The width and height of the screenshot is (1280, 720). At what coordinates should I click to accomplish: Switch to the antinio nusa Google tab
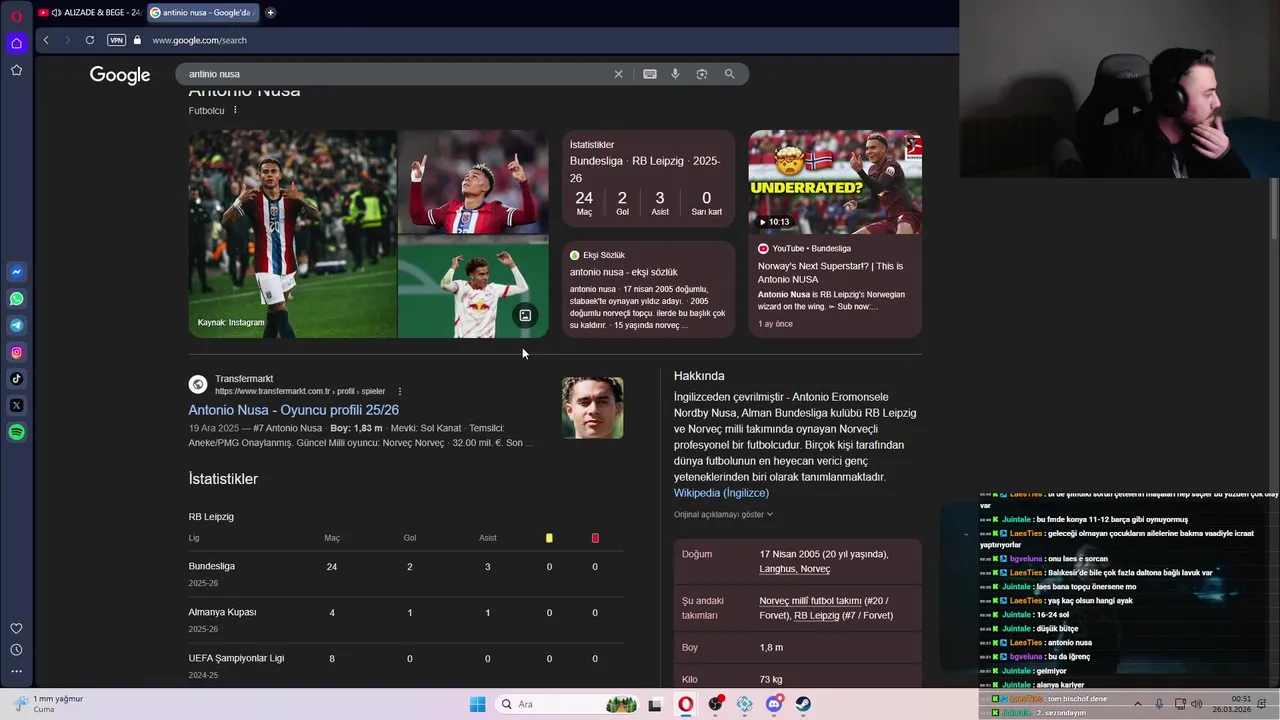(x=203, y=13)
